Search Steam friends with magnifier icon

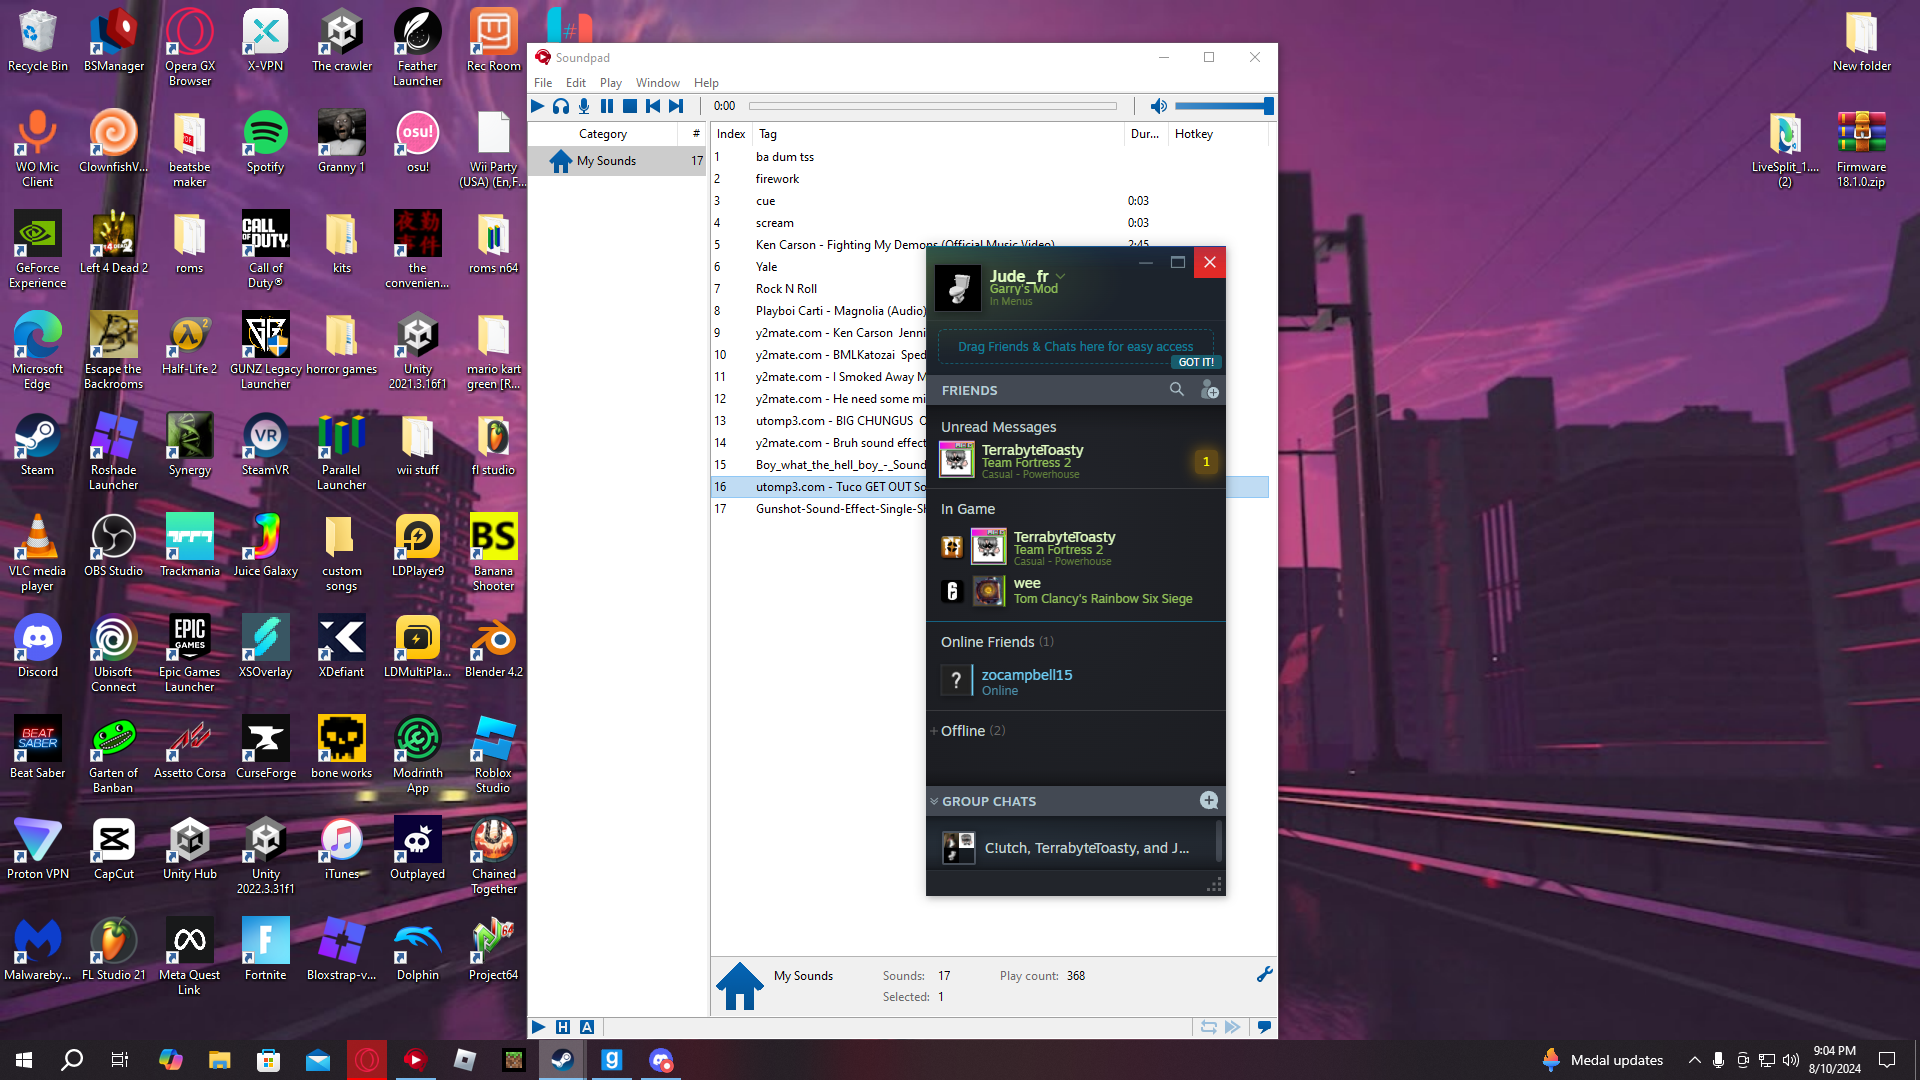pyautogui.click(x=1177, y=390)
